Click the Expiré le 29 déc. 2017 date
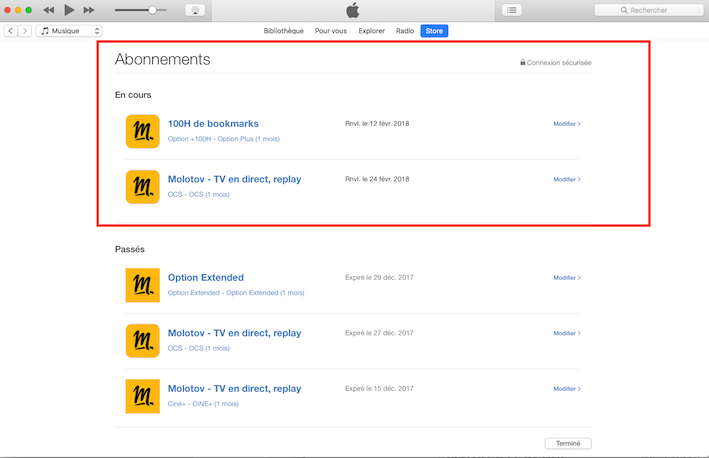This screenshot has width=709, height=458. (x=379, y=278)
